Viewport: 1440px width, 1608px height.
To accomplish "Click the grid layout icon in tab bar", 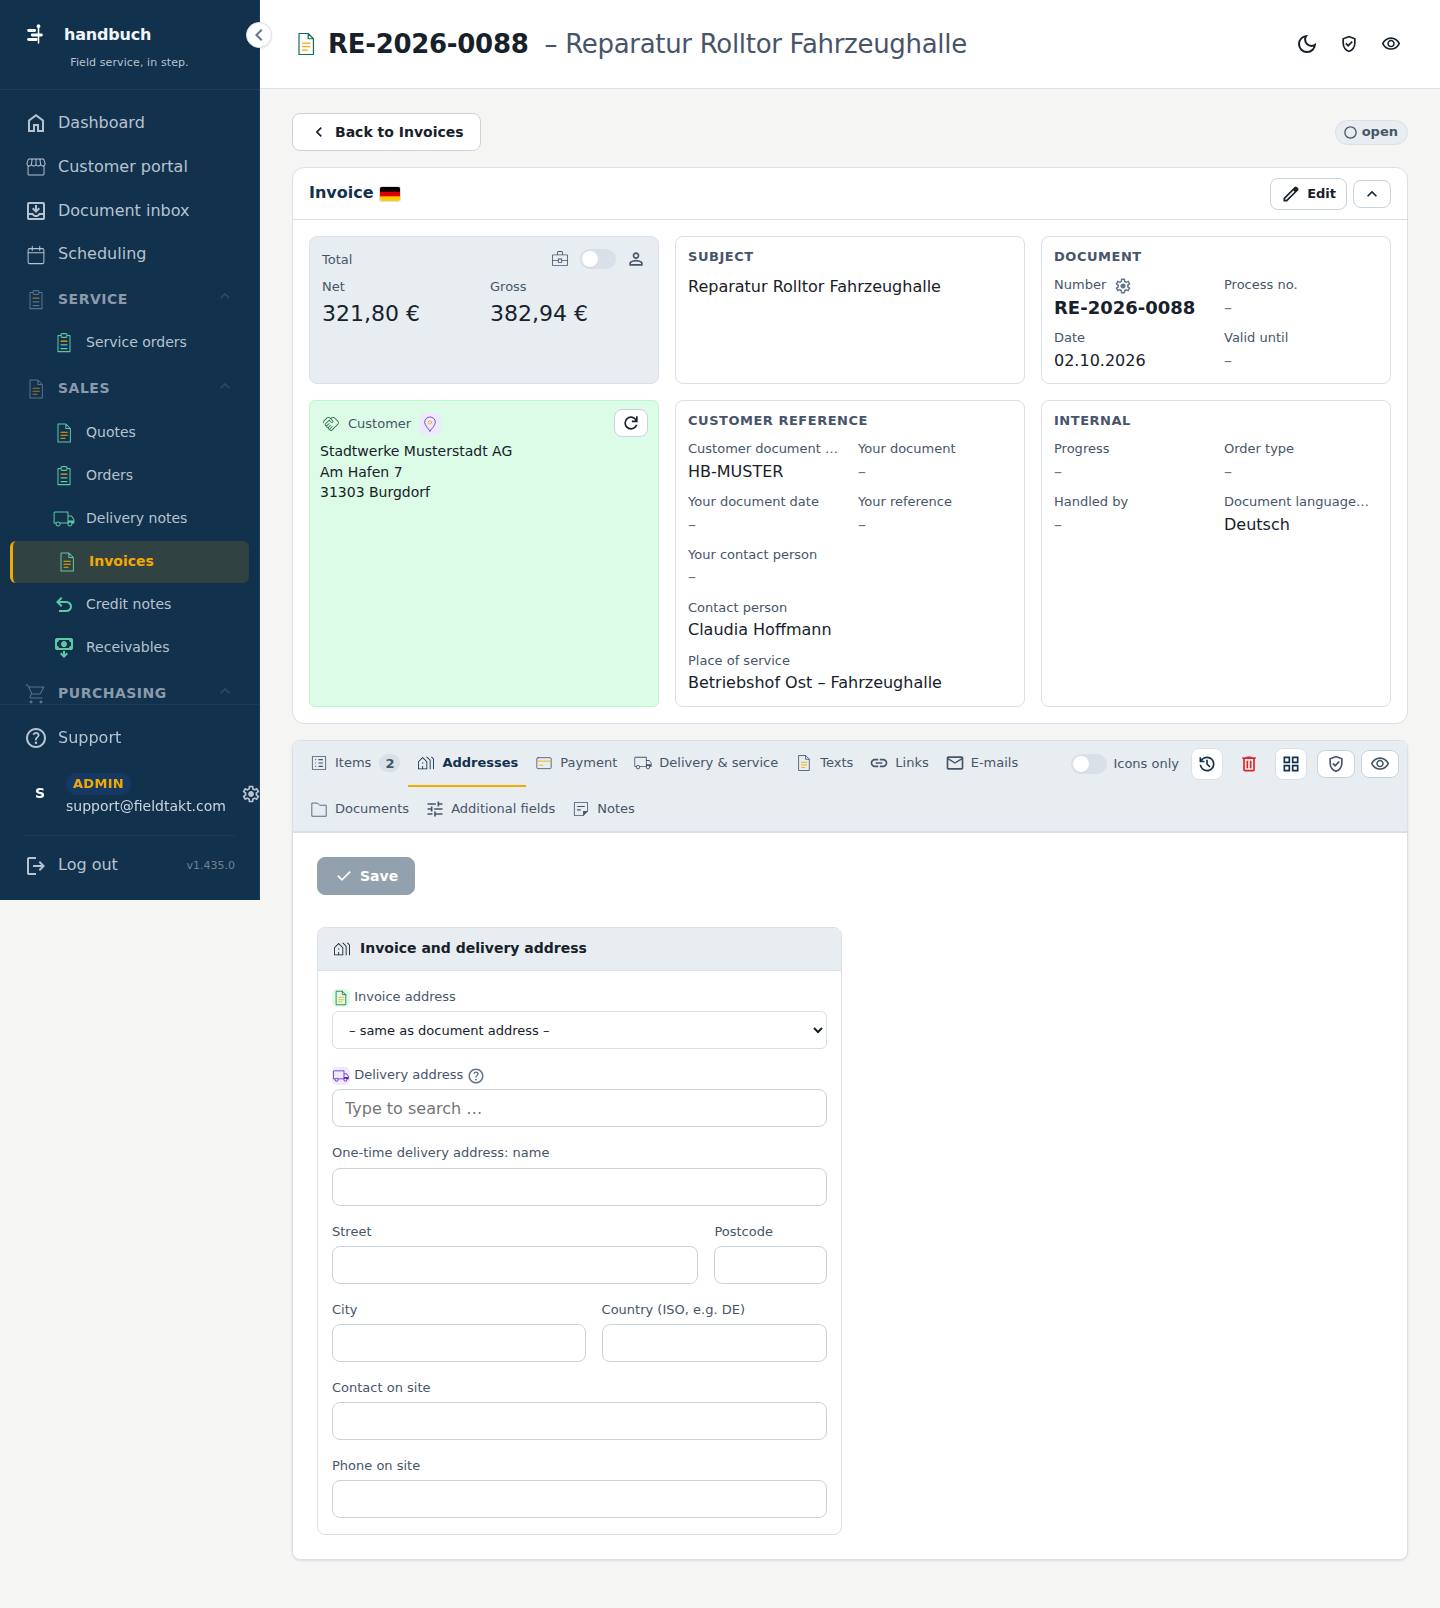I will pos(1291,764).
